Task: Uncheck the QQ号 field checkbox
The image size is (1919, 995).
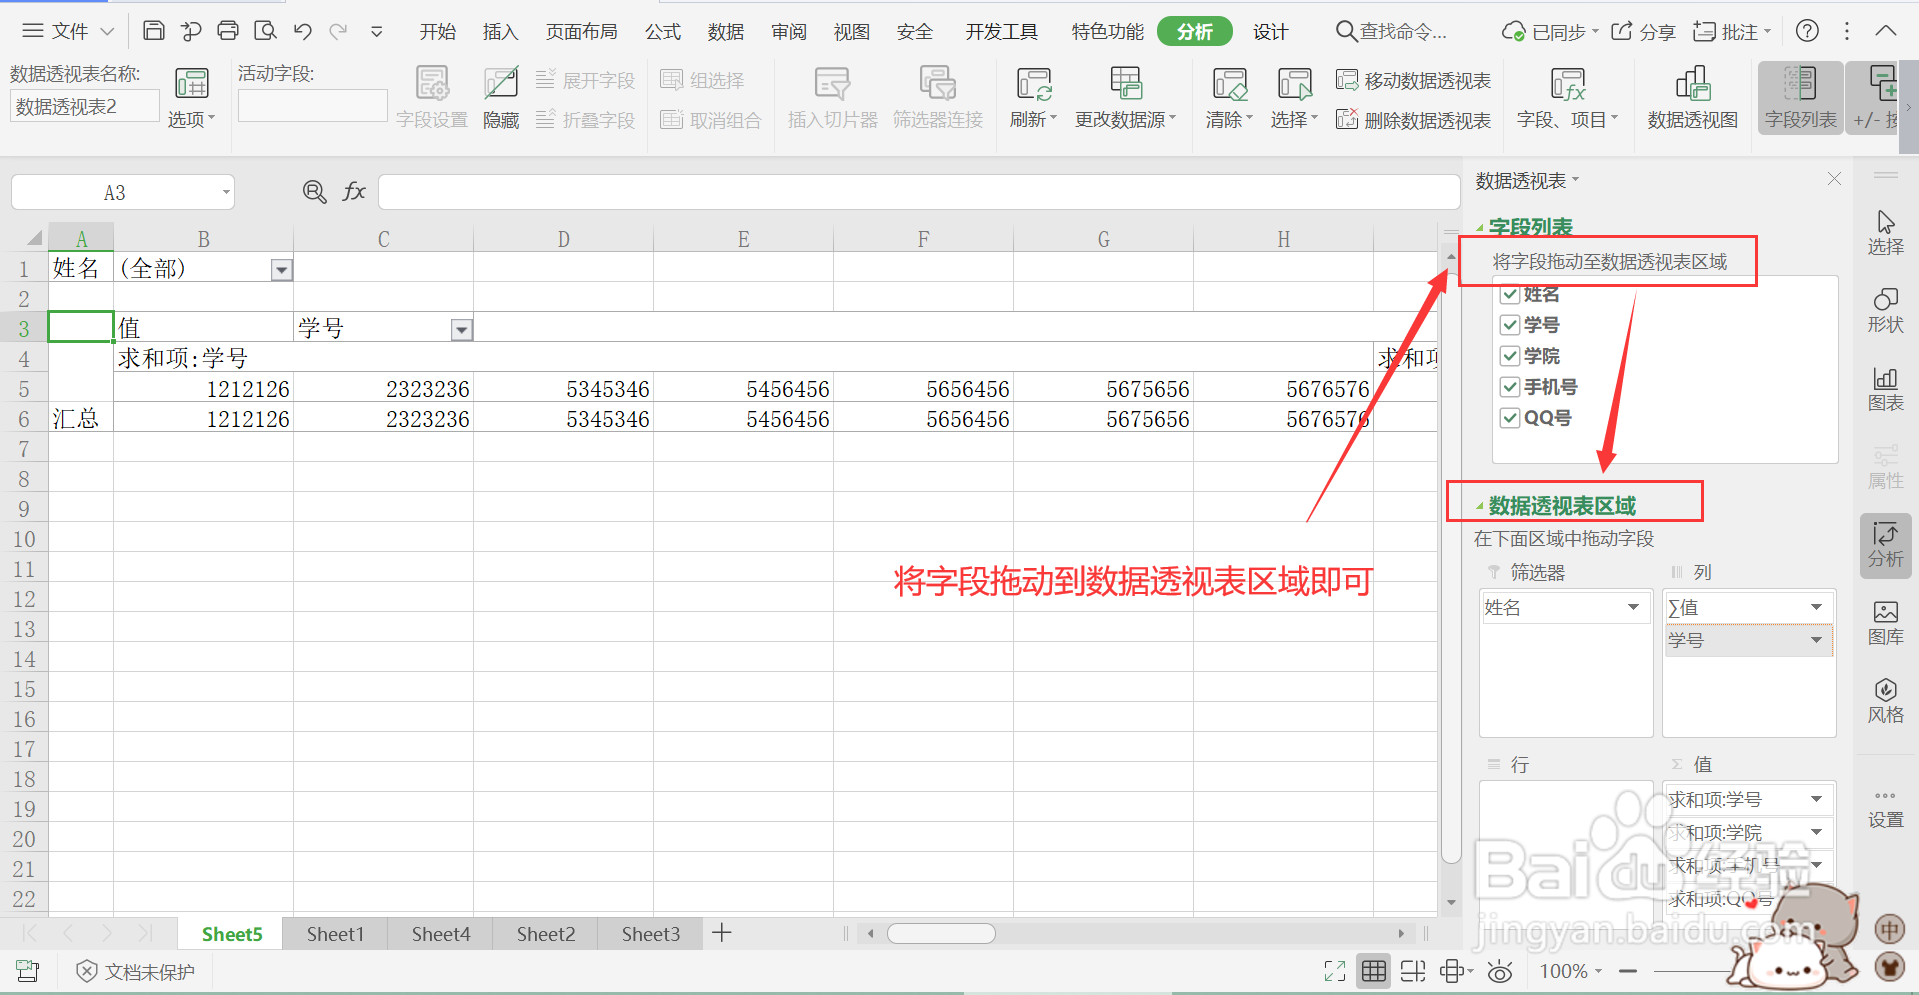Action: (x=1510, y=418)
